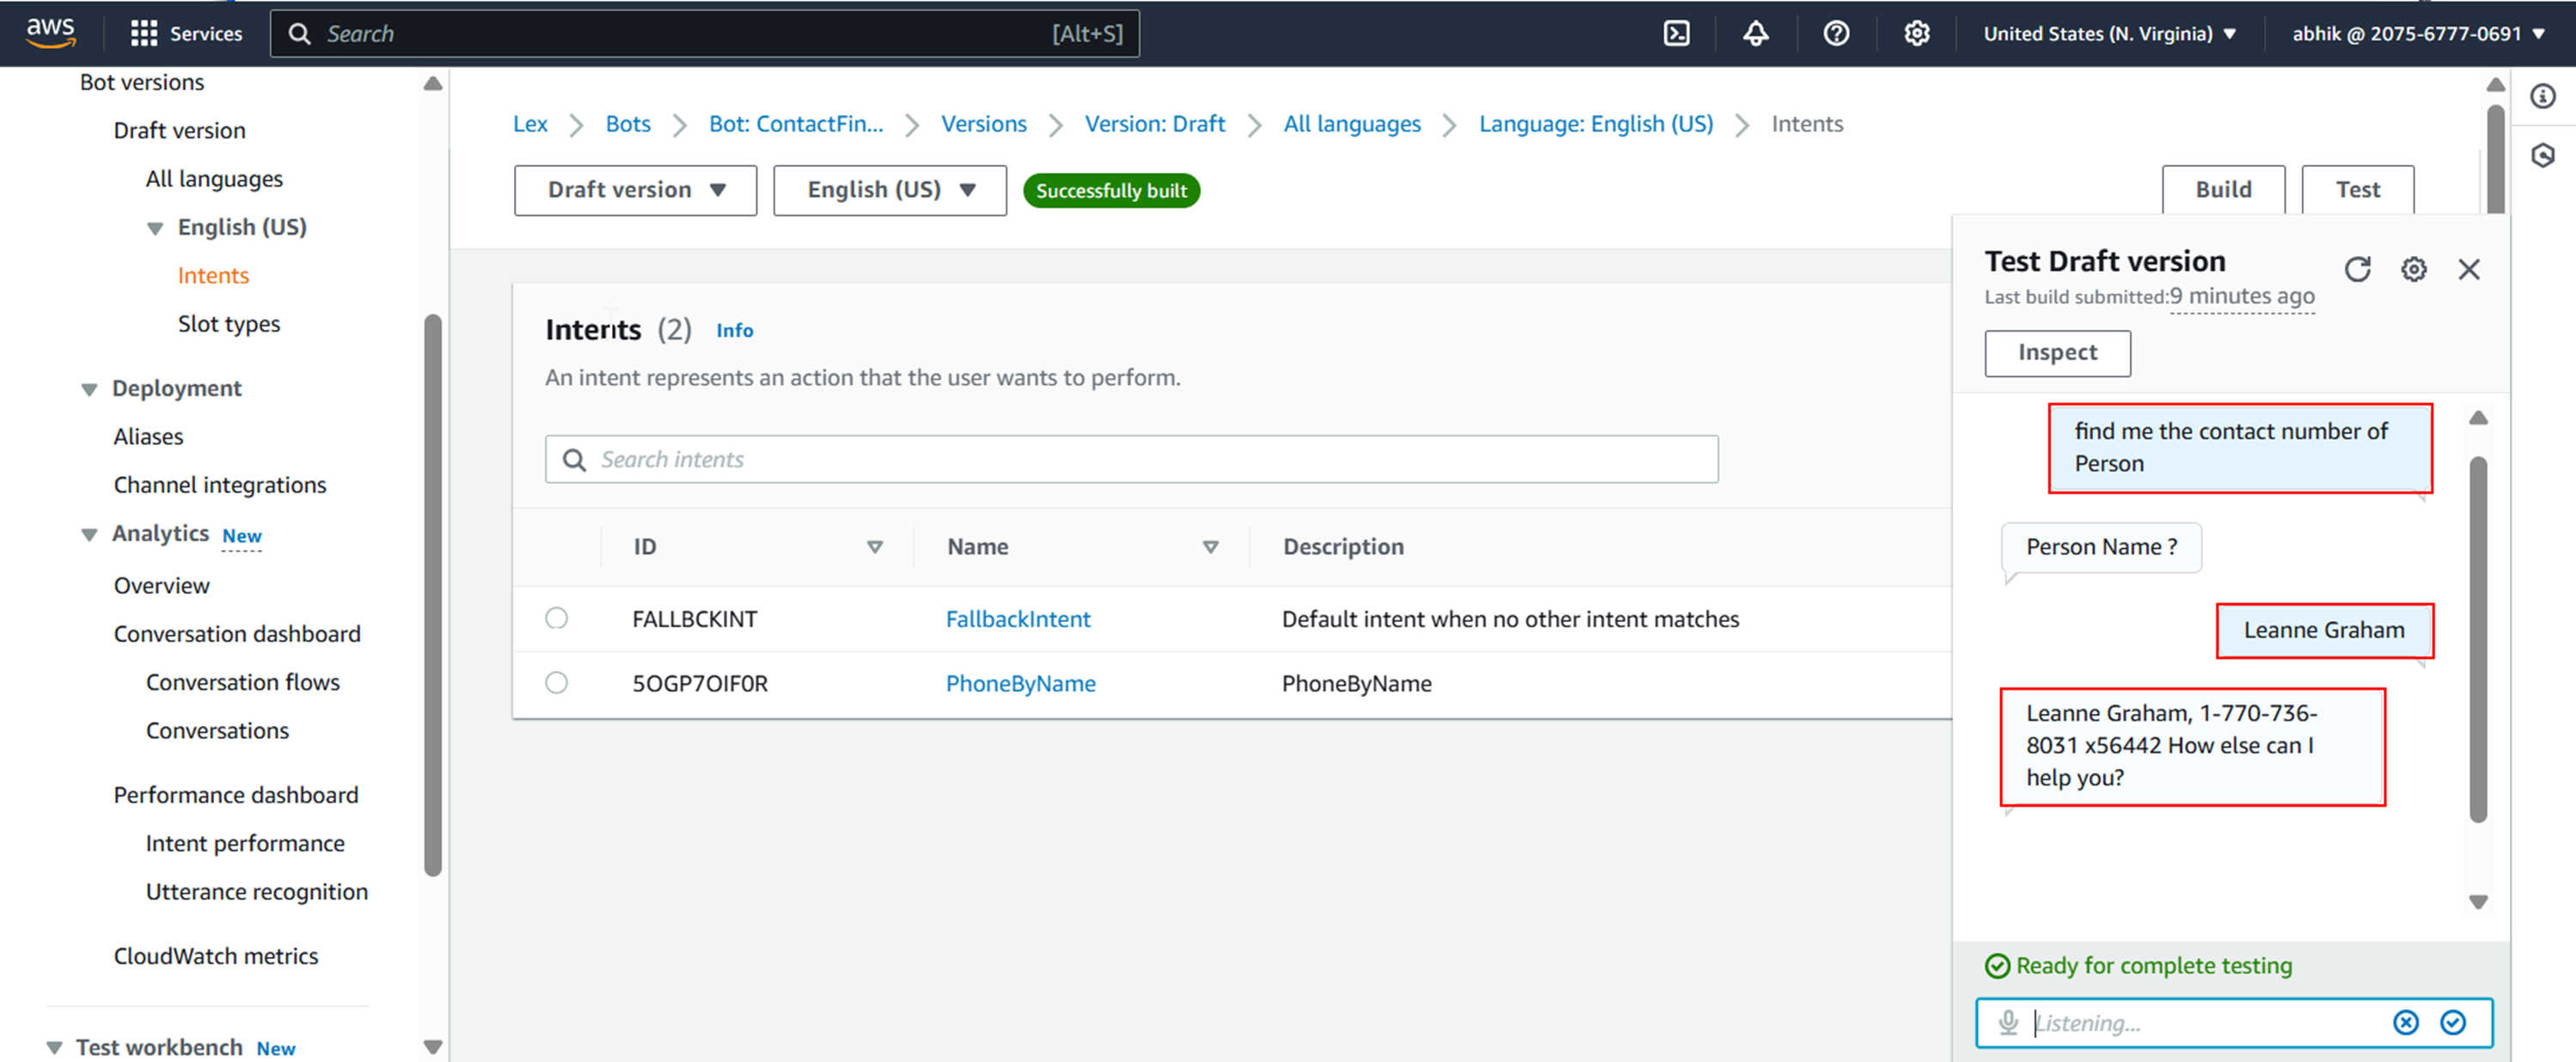This screenshot has height=1062, width=2576.
Task: Open the Info link next to Intents
Action: [x=734, y=331]
